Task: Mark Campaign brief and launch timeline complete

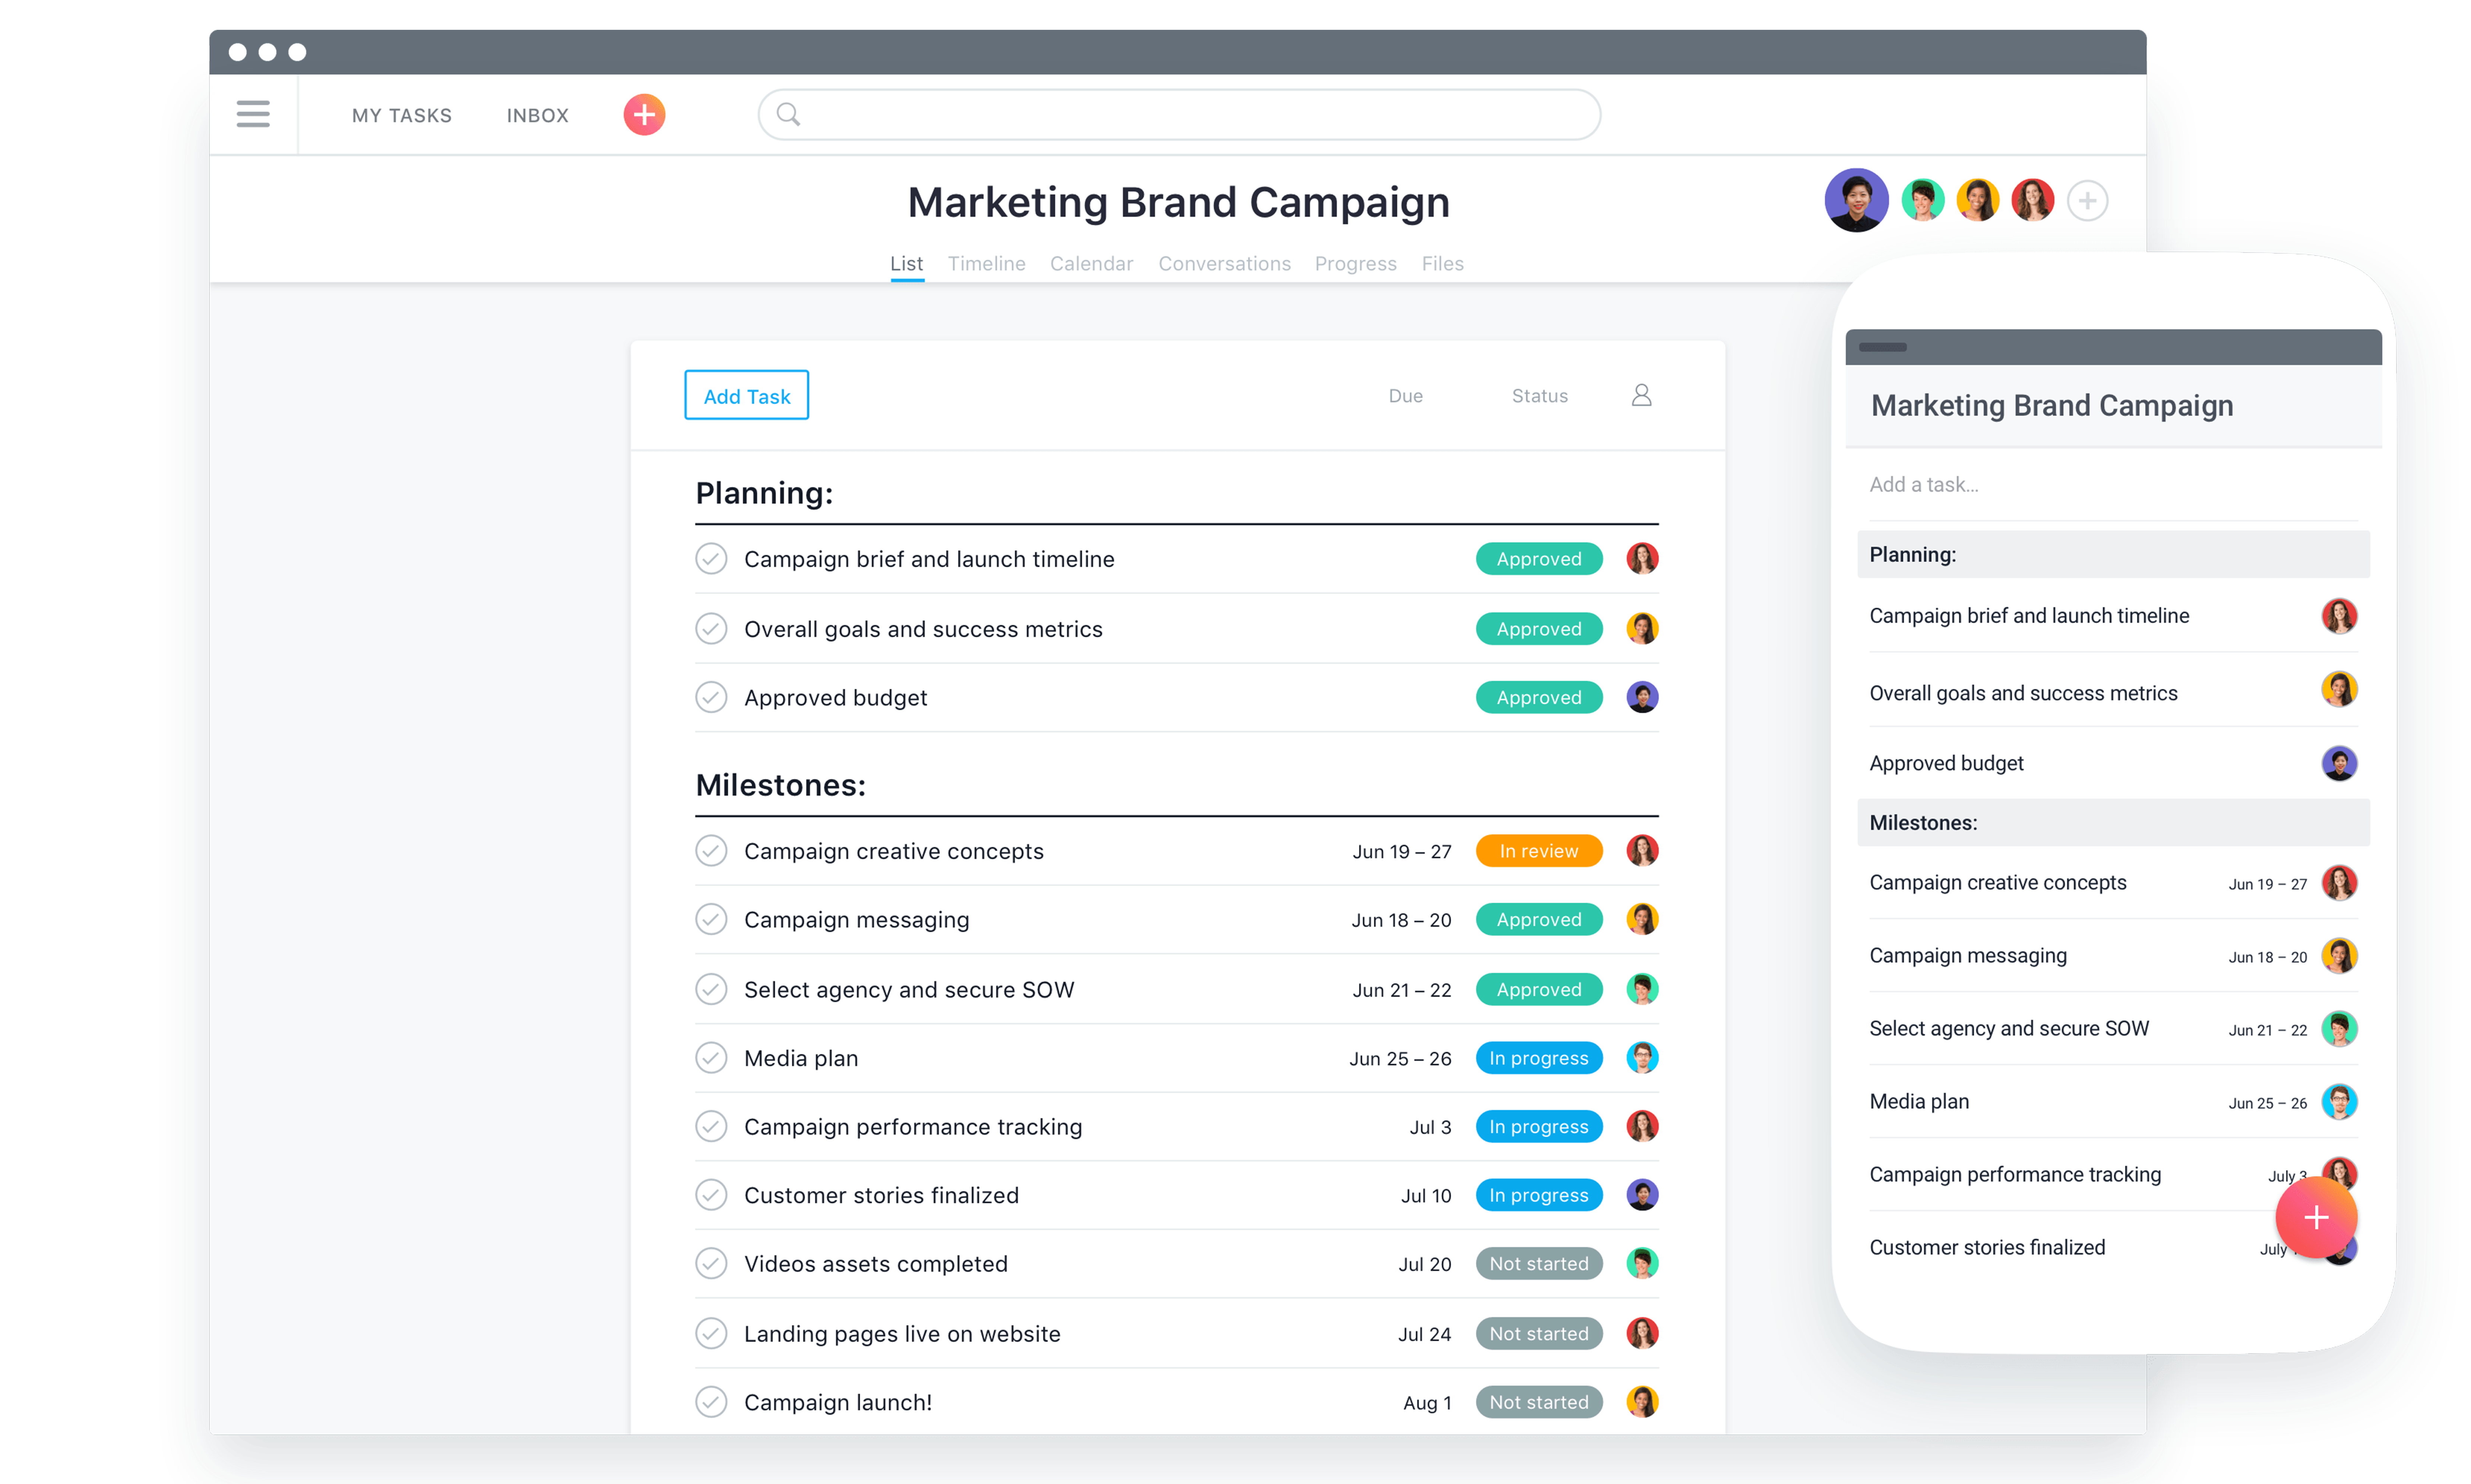Action: click(x=711, y=558)
